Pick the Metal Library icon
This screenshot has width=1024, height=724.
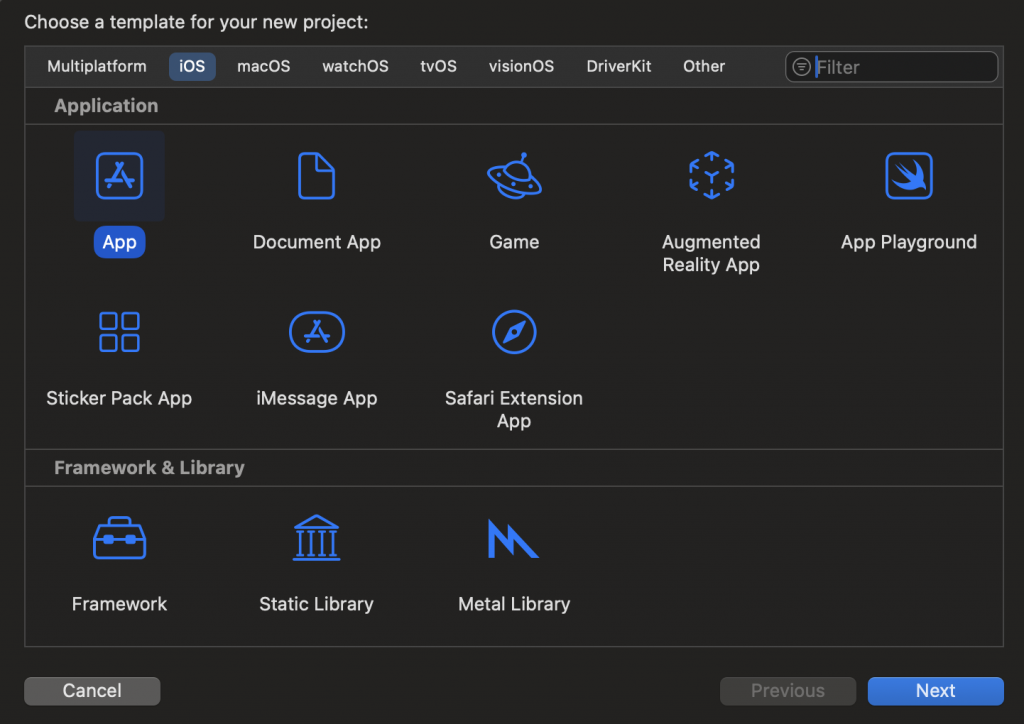coord(513,538)
